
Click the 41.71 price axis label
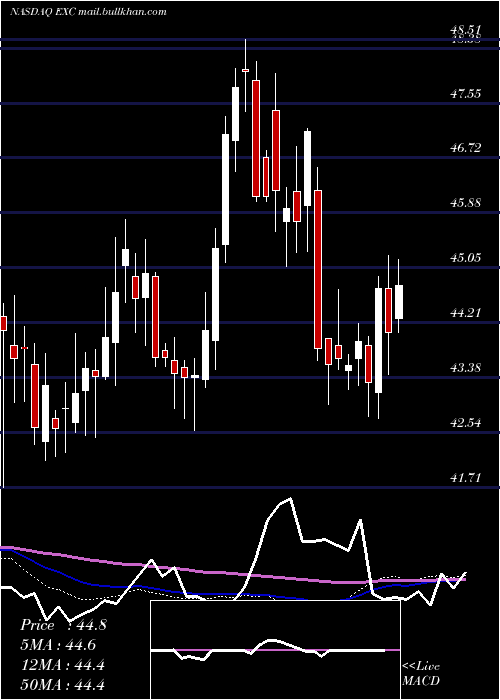(466, 478)
